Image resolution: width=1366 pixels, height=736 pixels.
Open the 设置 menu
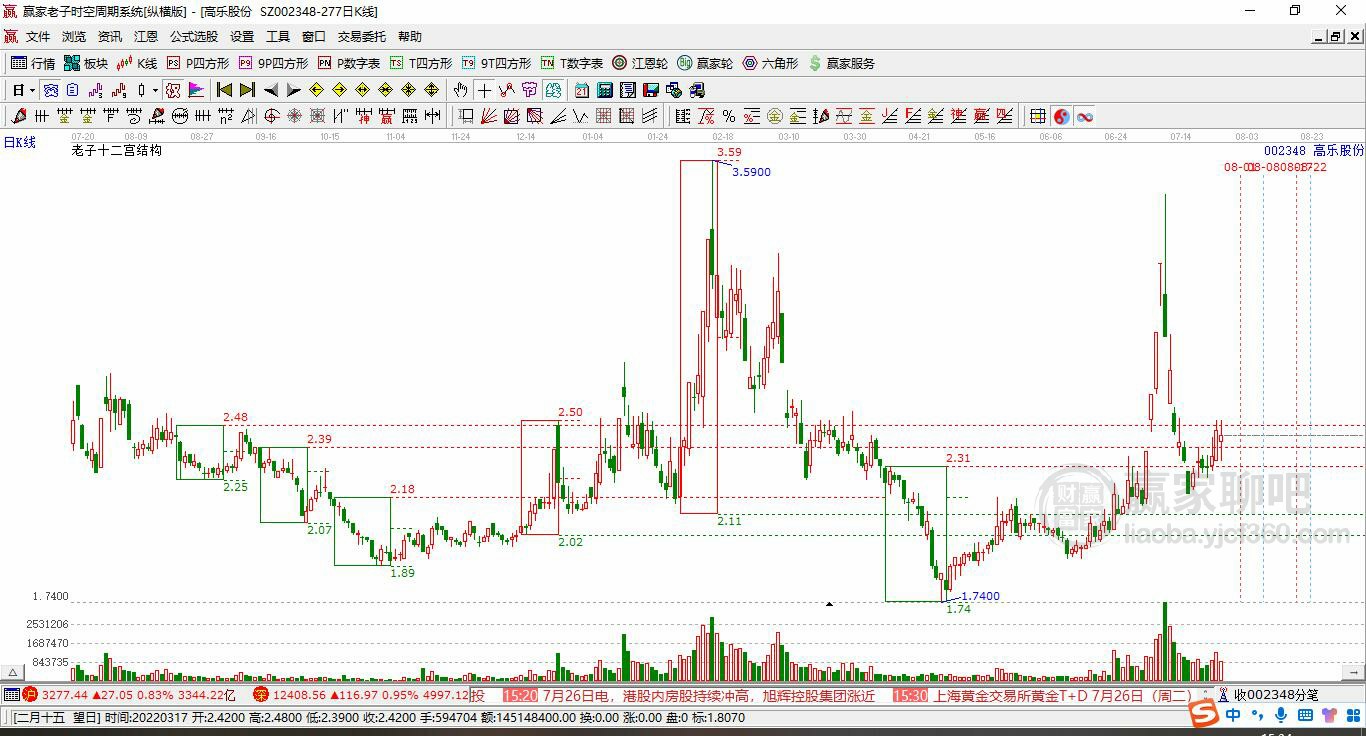(x=242, y=37)
